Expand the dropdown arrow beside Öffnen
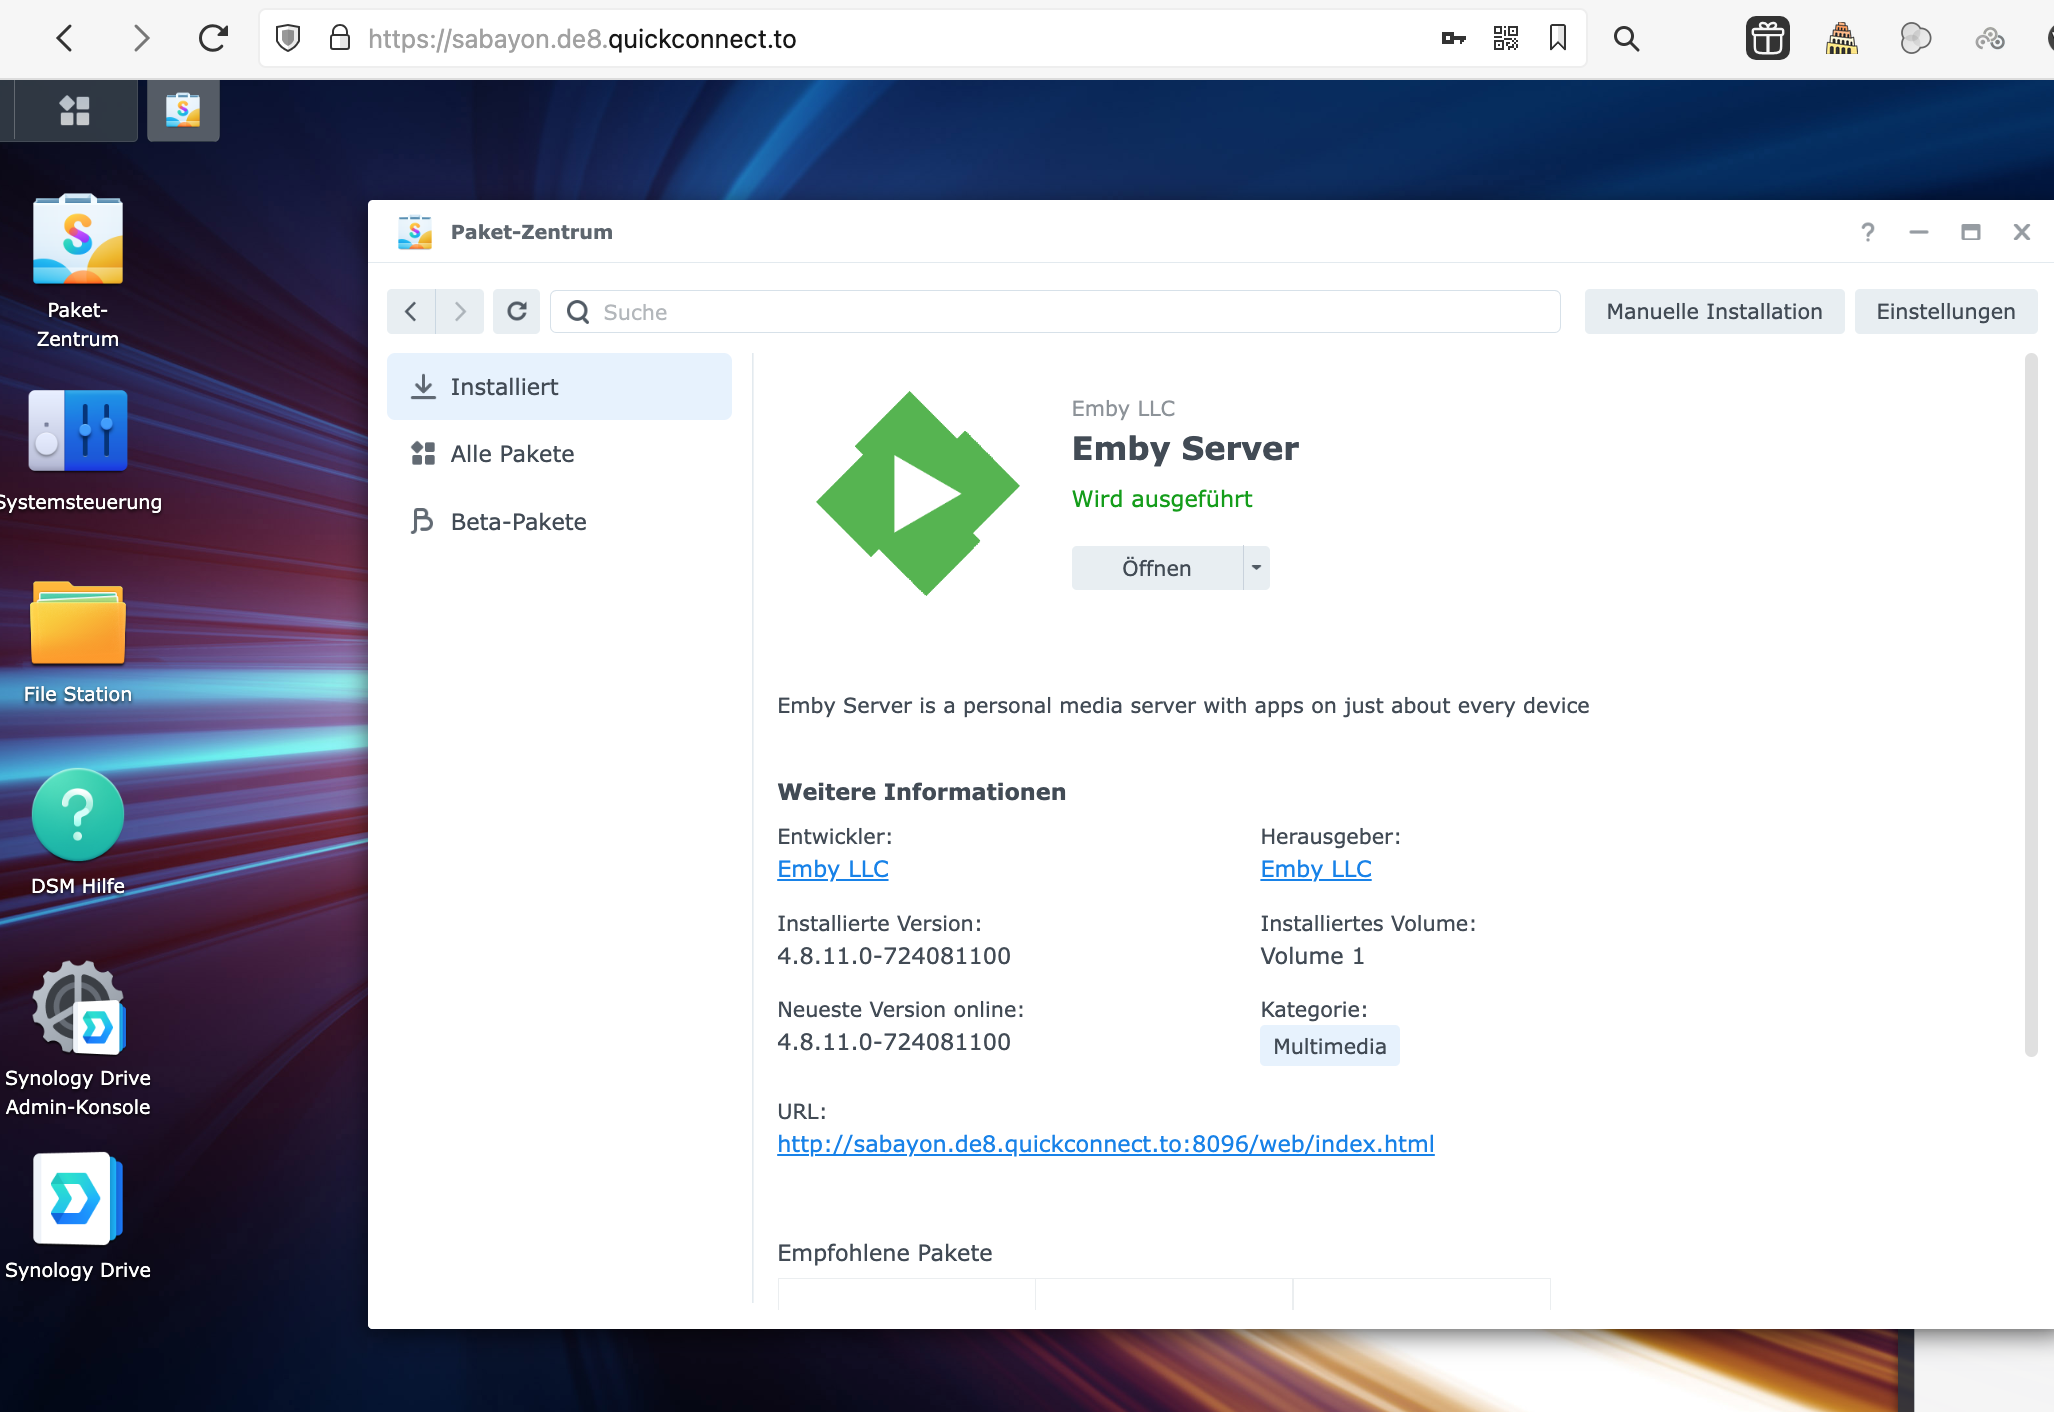 click(1256, 568)
